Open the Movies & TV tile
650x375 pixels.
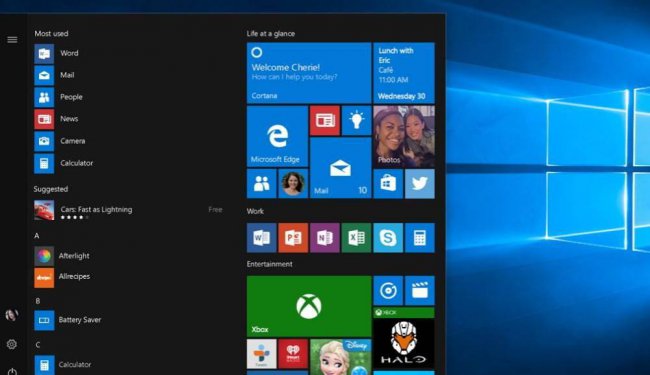[x=420, y=290]
